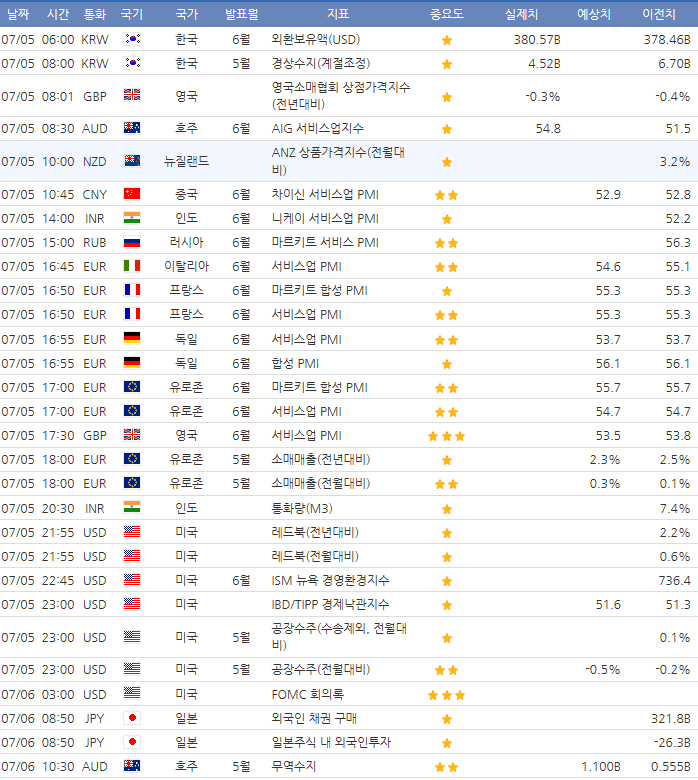Click indicator text 레드북(전월대비)
The width and height of the screenshot is (698, 780).
(315, 556)
